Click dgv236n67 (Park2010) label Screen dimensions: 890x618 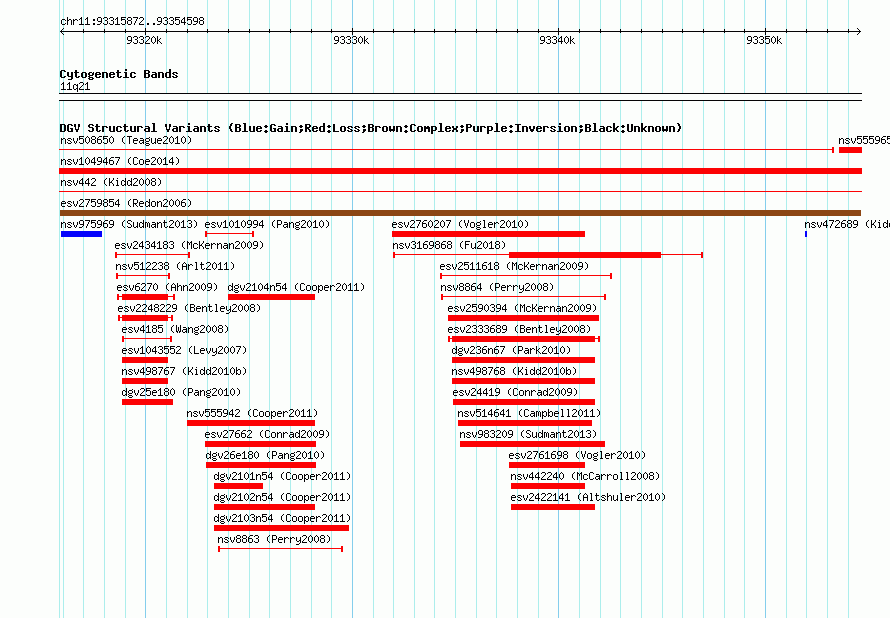point(511,350)
